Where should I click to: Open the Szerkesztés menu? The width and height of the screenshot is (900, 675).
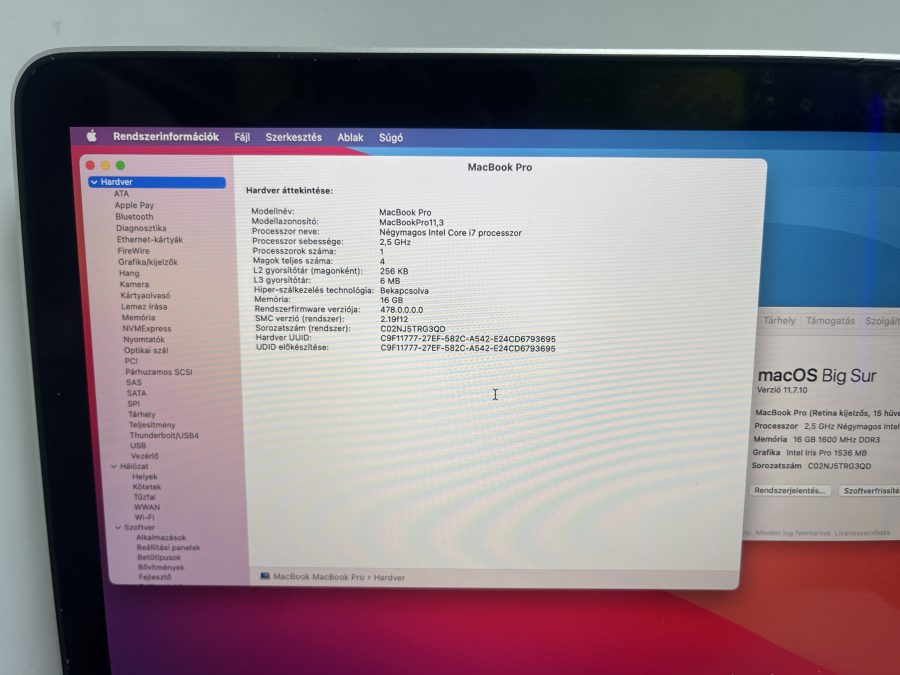[293, 137]
